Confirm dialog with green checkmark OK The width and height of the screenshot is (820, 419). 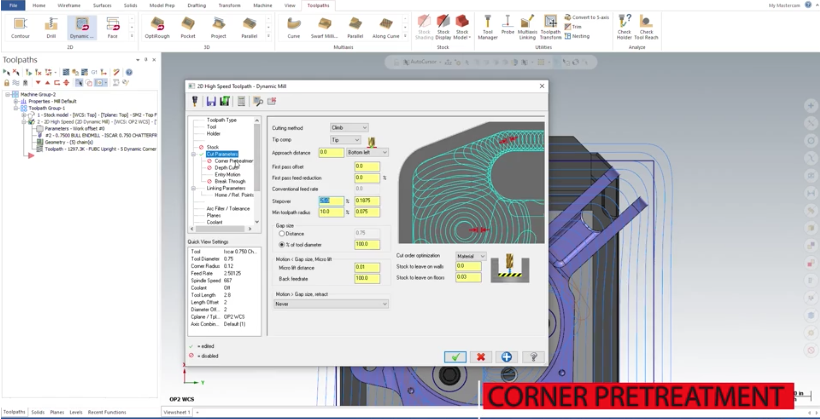[x=455, y=357]
